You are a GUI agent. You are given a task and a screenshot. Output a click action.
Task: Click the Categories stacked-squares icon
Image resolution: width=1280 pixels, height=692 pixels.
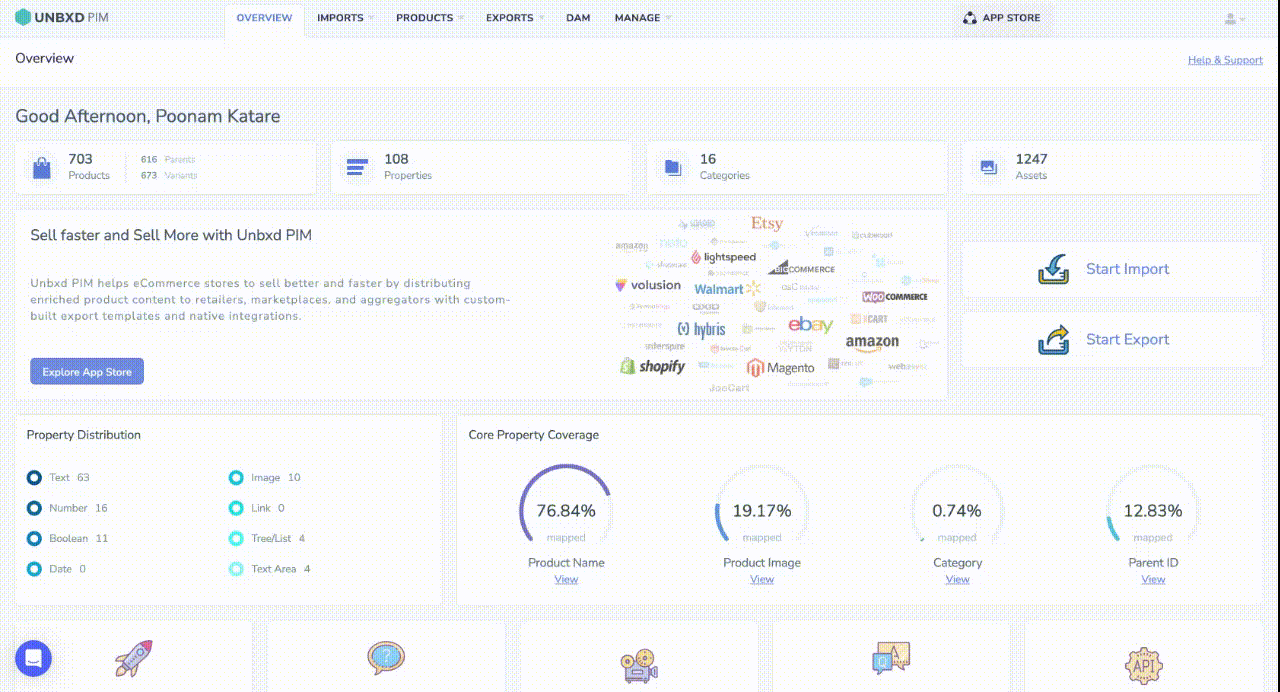click(x=673, y=167)
